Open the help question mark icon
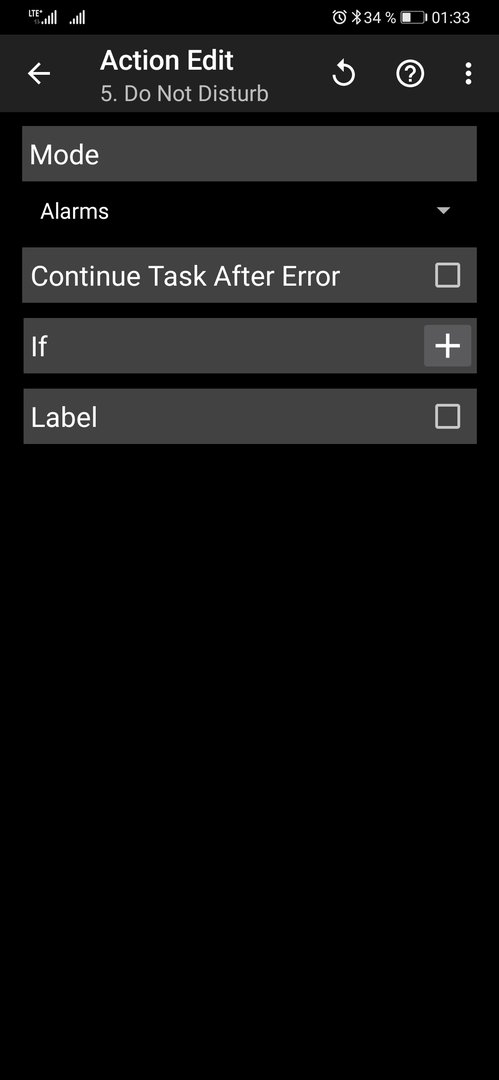The height and width of the screenshot is (1080, 499). [410, 74]
